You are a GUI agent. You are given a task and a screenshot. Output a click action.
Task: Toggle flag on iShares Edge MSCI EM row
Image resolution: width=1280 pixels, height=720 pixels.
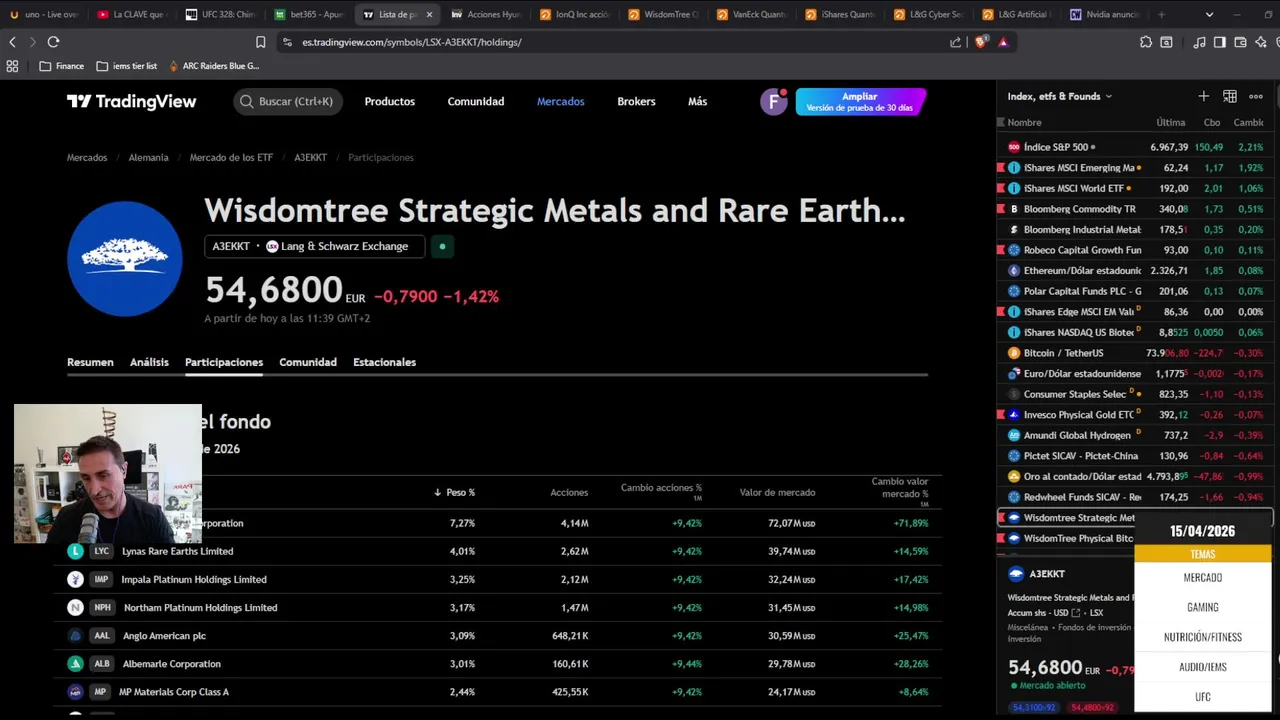click(1001, 312)
